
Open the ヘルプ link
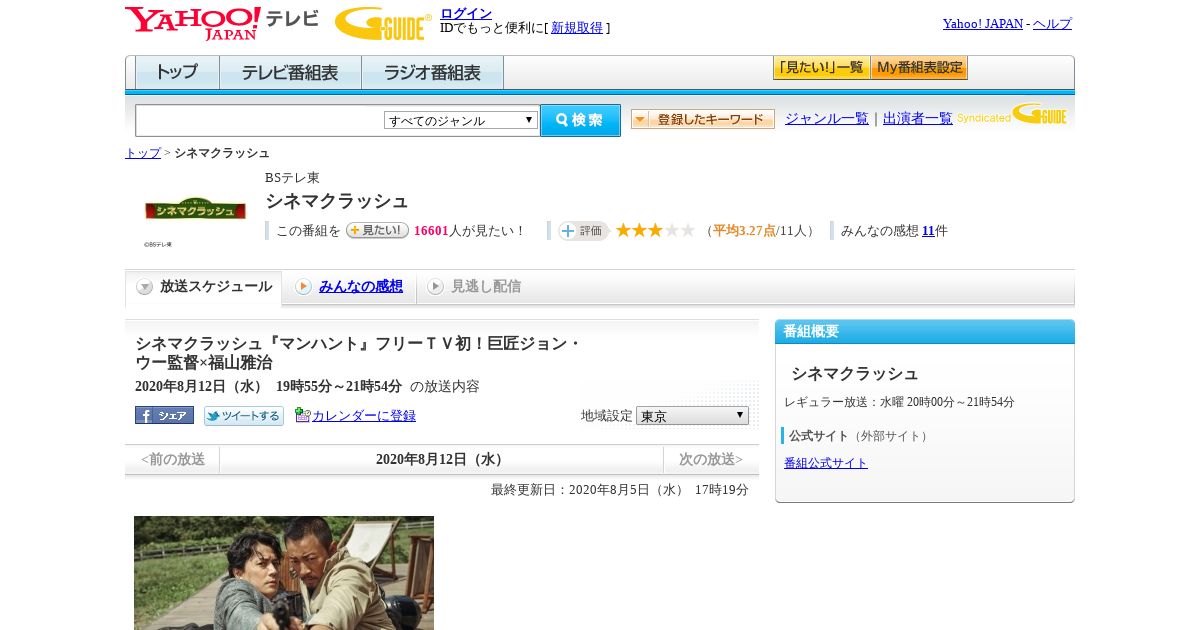[1052, 24]
